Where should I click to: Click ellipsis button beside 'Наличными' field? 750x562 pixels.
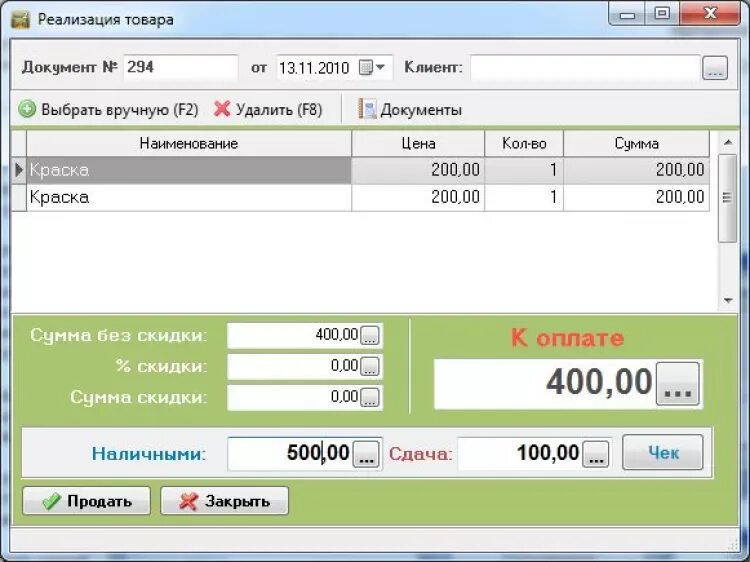366,453
